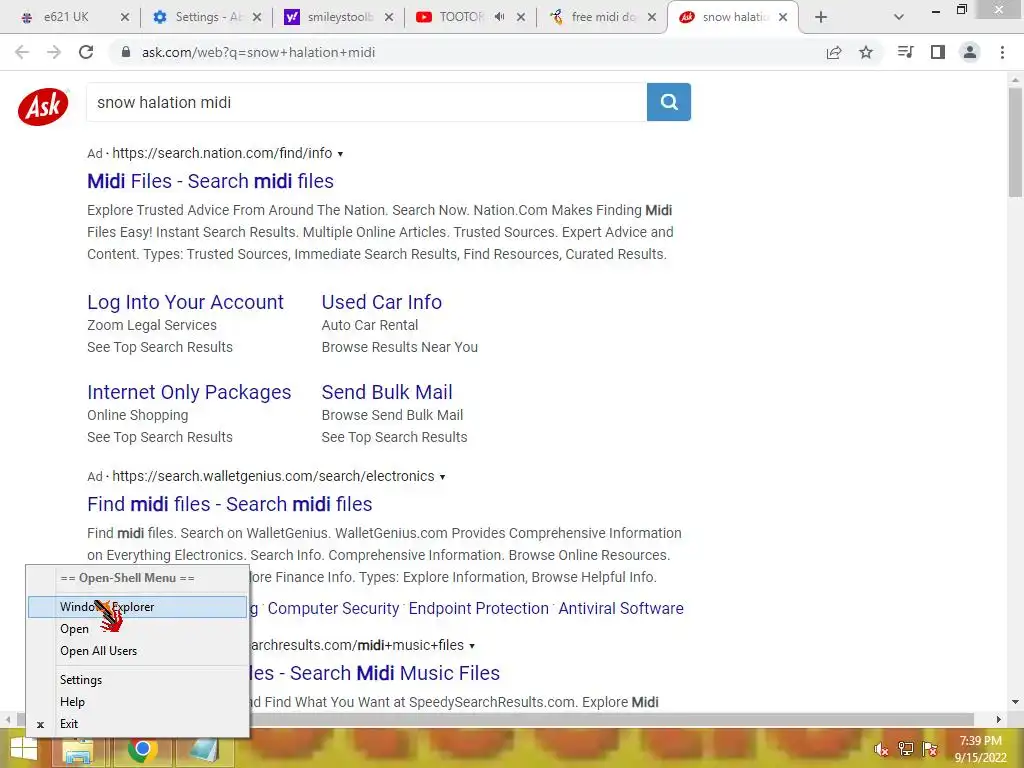Bookmark this tab with the star
Screen dimensions: 1024x768
[866, 52]
